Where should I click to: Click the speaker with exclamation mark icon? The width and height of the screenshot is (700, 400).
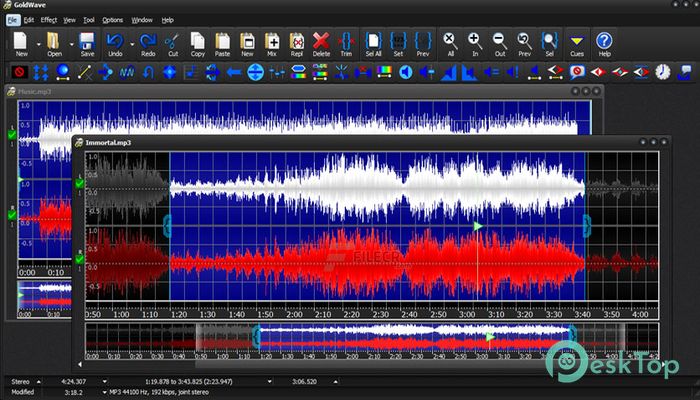click(x=512, y=72)
